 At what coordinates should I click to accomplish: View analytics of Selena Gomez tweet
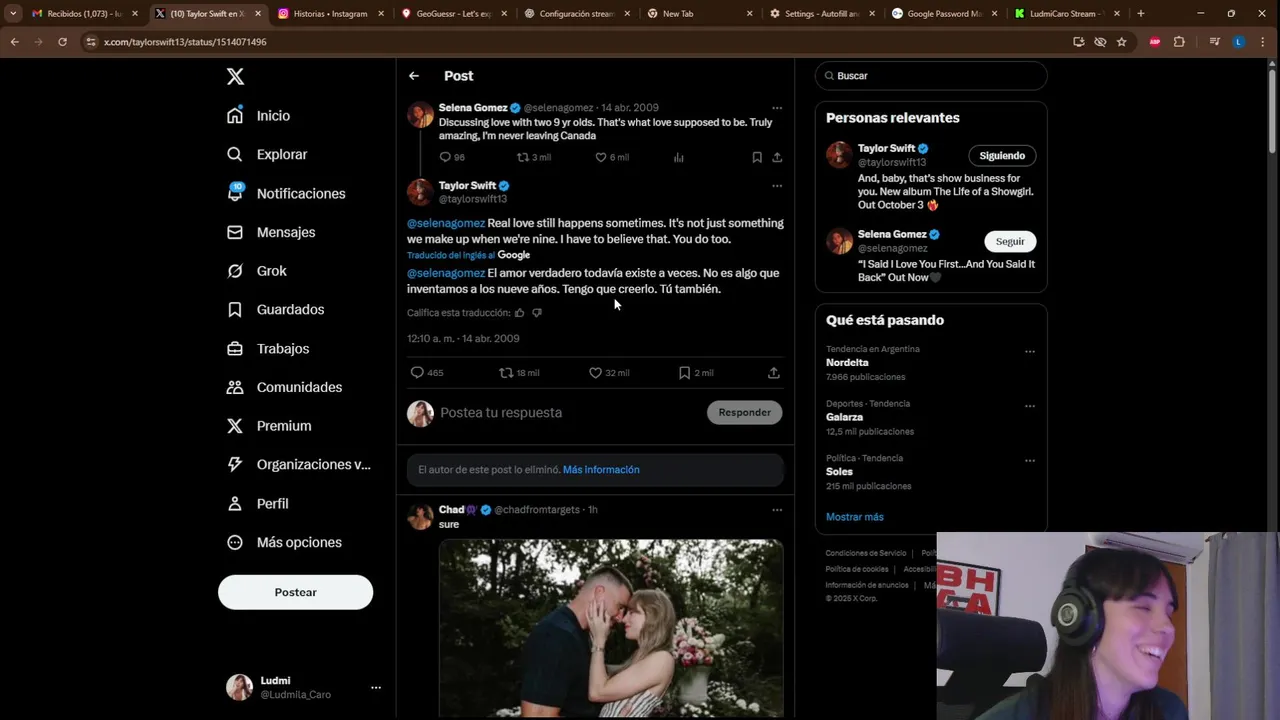pyautogui.click(x=679, y=157)
